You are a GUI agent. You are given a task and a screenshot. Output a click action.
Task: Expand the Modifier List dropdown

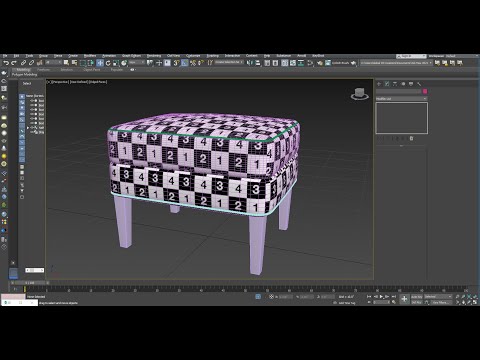coord(402,99)
